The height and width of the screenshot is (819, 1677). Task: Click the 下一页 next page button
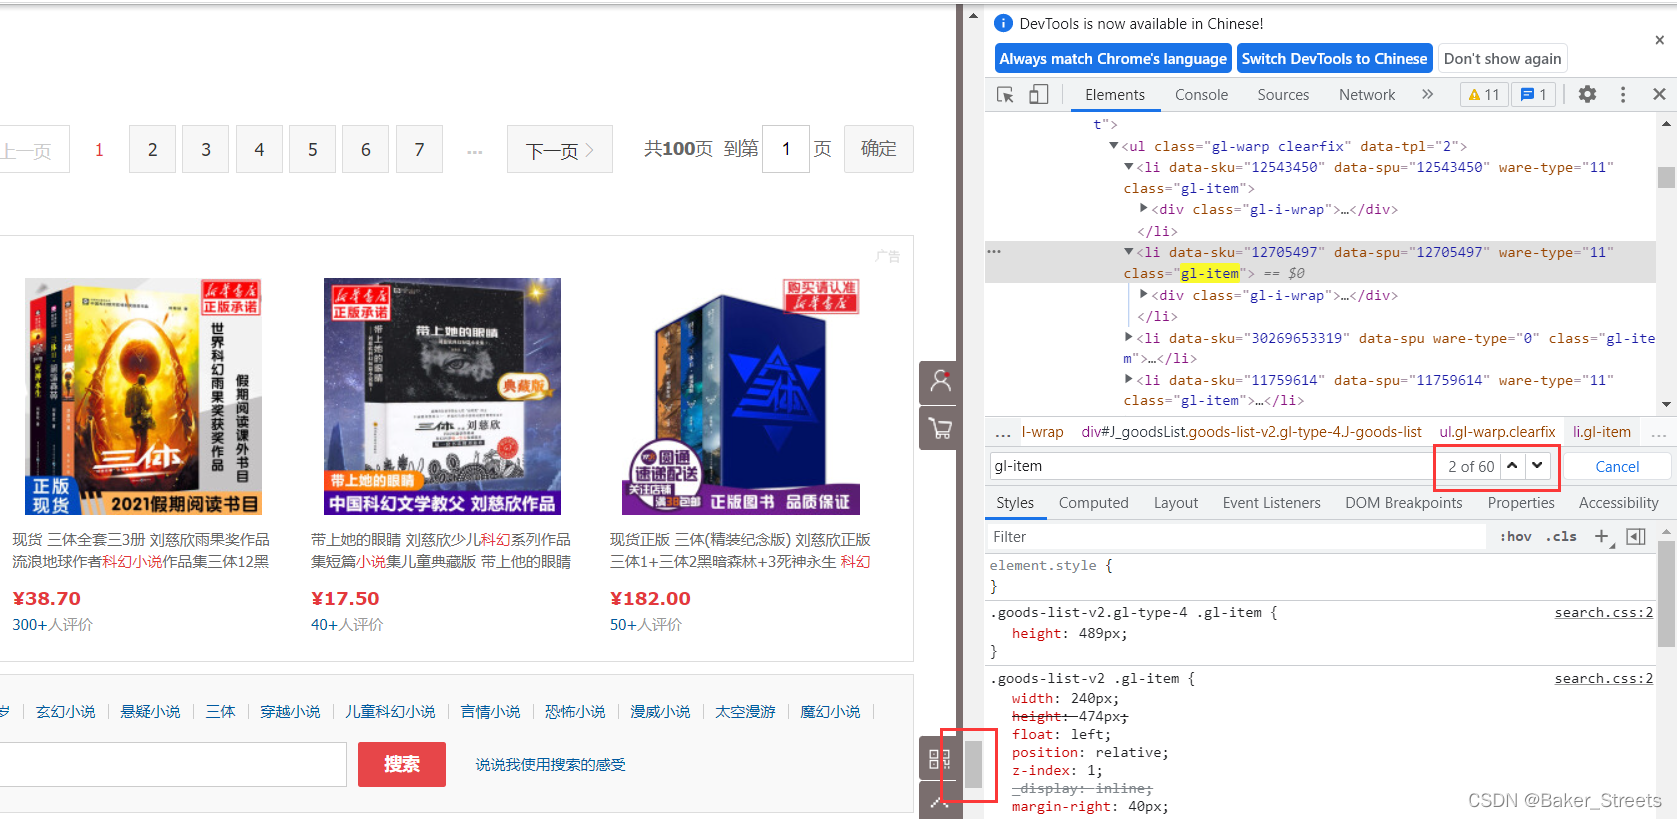[x=559, y=149]
